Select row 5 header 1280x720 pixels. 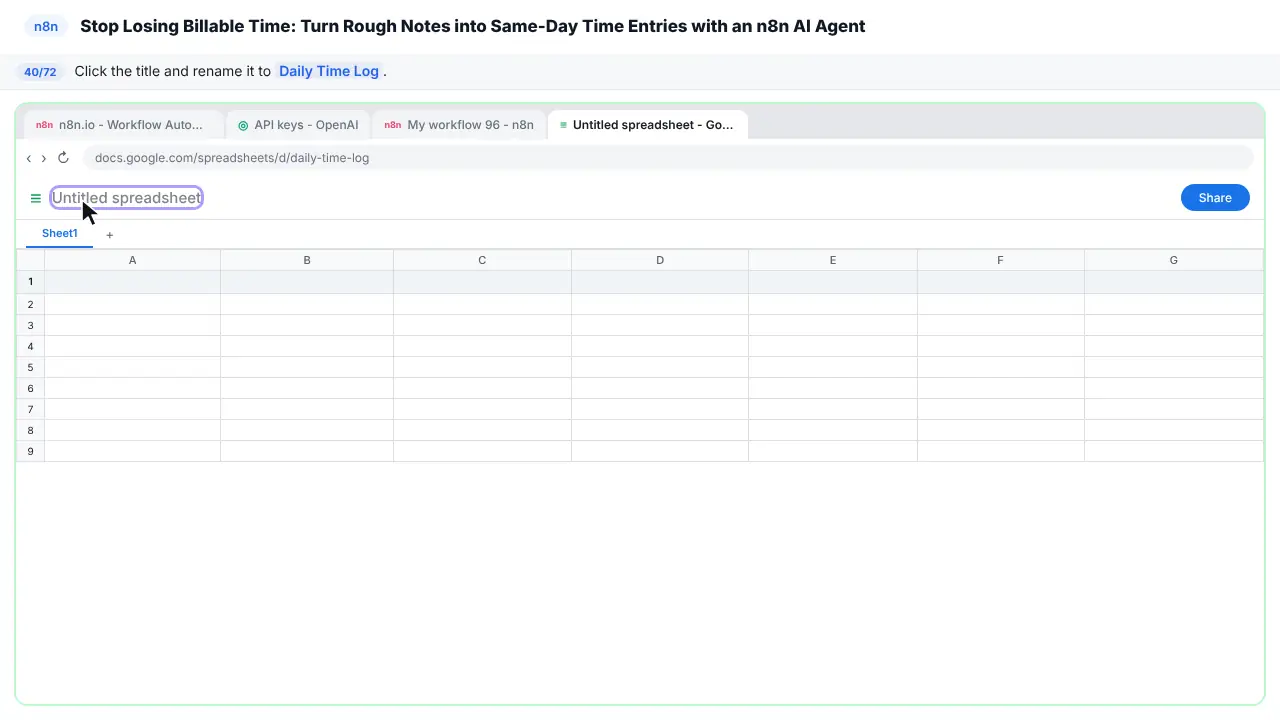coord(30,367)
